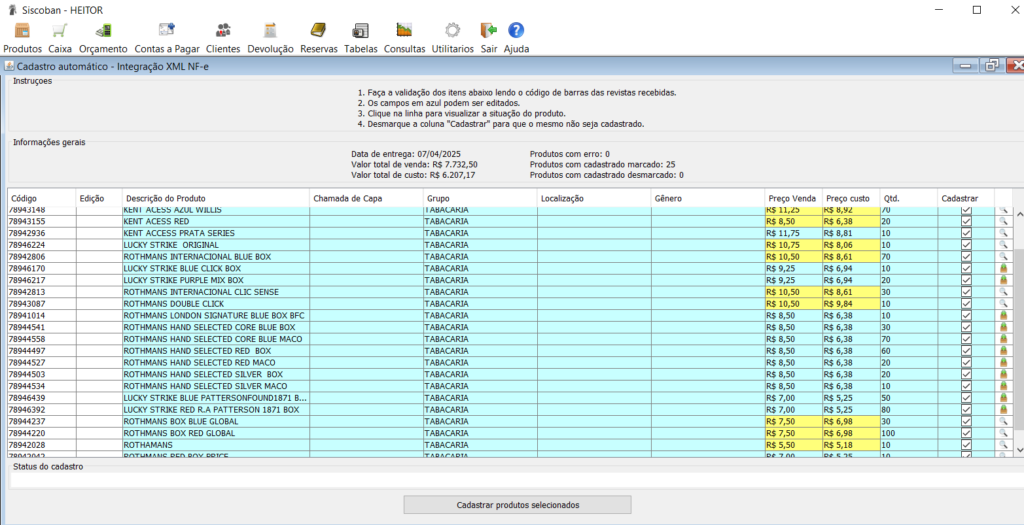Screen dimensions: 1024x525
Task: Click magnifier icon for KENT ACESS RED row
Action: (x=1003, y=221)
